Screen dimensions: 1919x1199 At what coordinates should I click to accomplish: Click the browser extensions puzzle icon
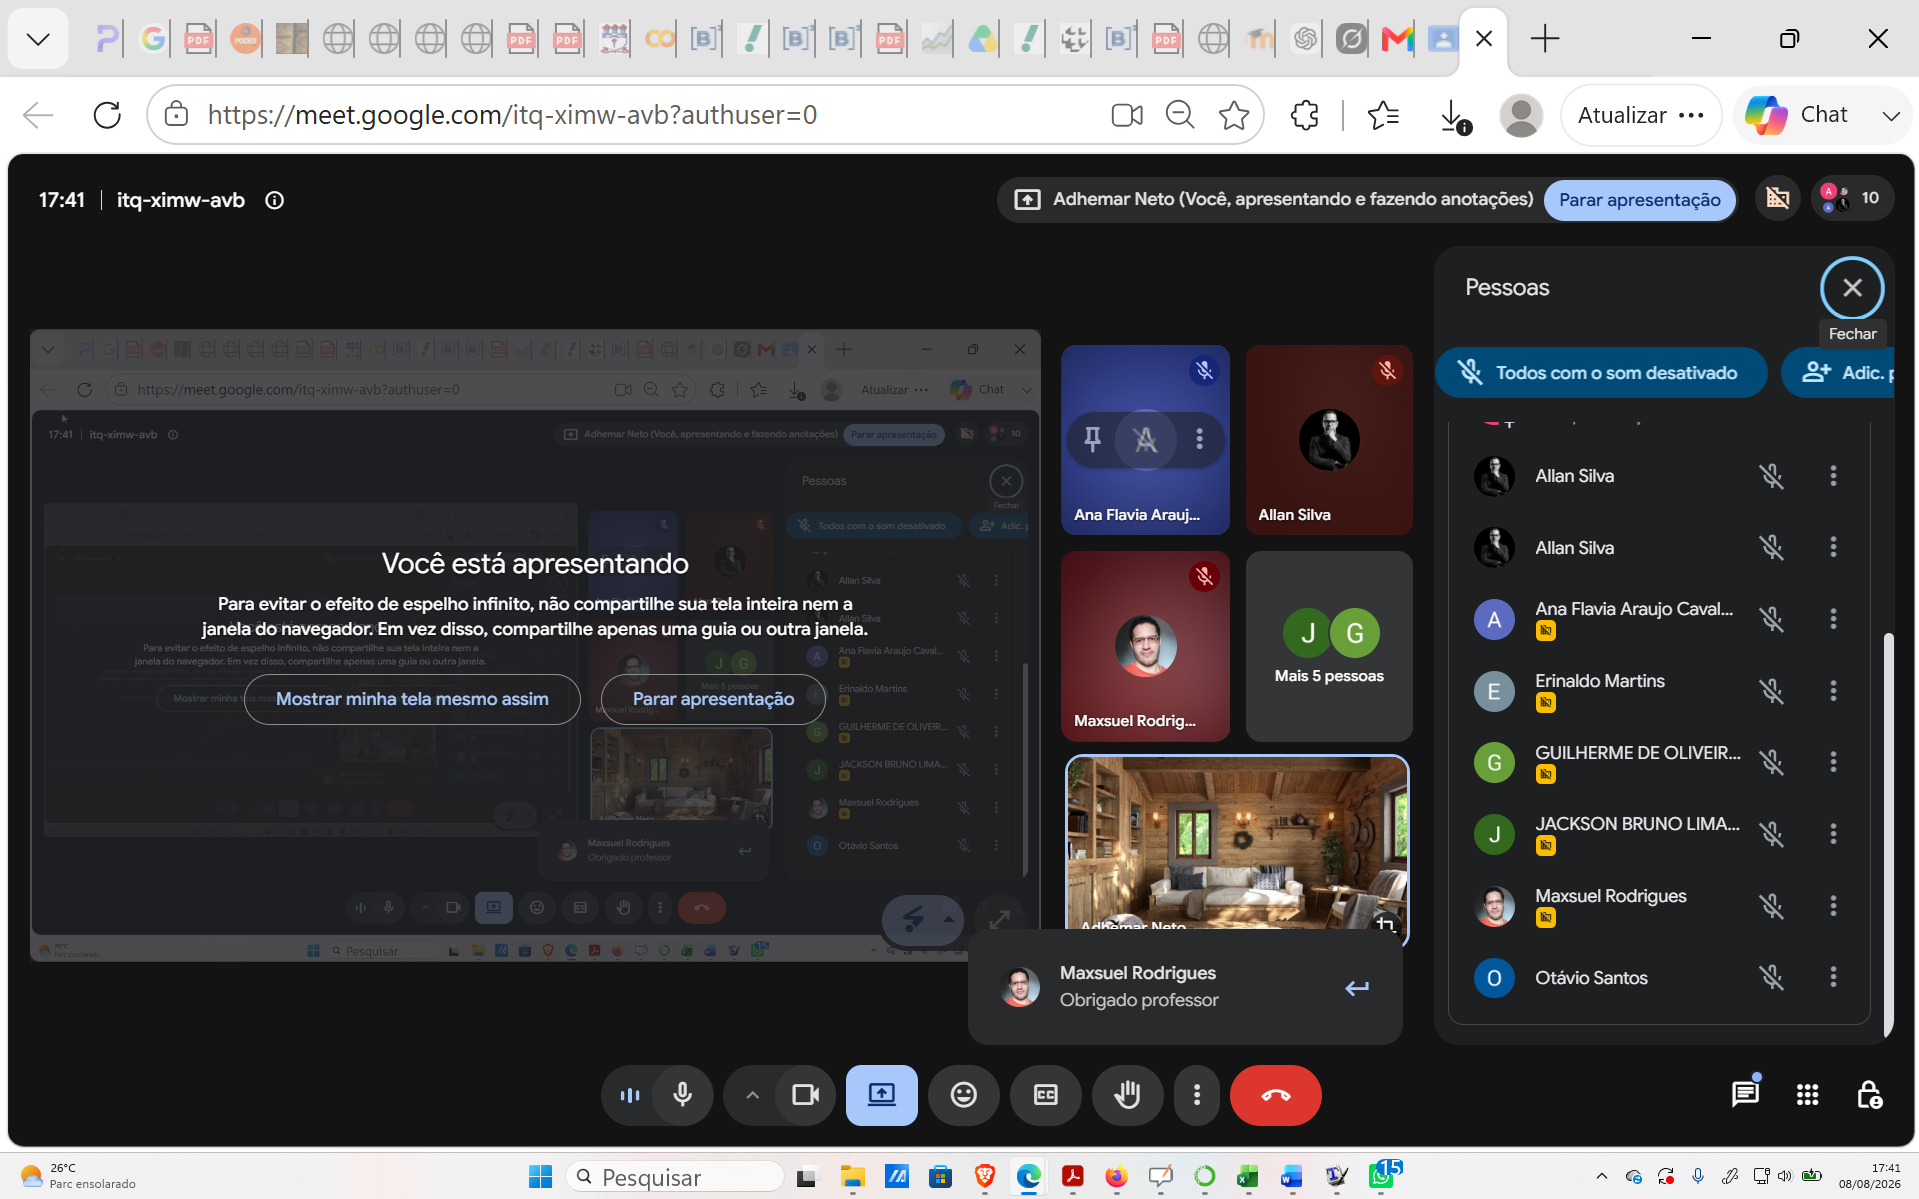[x=1304, y=115]
